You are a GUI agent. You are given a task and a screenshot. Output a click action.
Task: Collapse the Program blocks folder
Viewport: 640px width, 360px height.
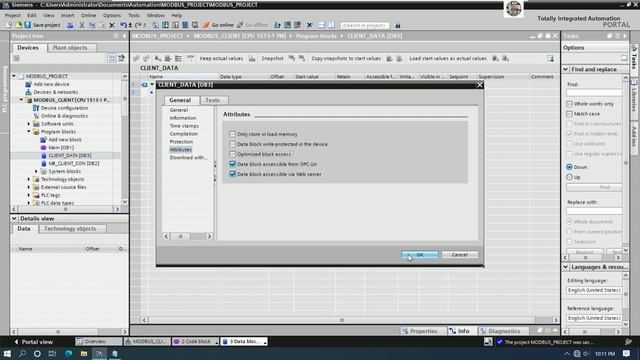pyautogui.click(x=29, y=131)
